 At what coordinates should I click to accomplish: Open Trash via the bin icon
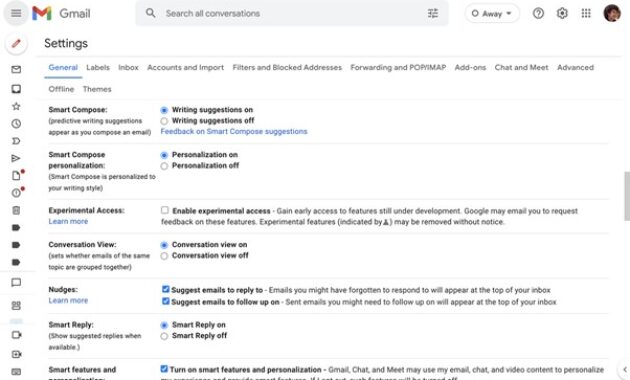click(x=16, y=210)
